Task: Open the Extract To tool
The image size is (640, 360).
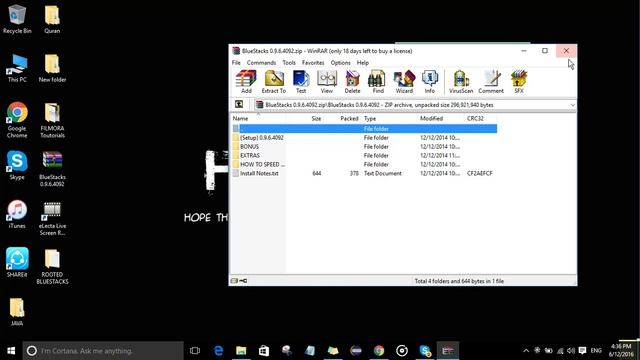Action: [274, 82]
